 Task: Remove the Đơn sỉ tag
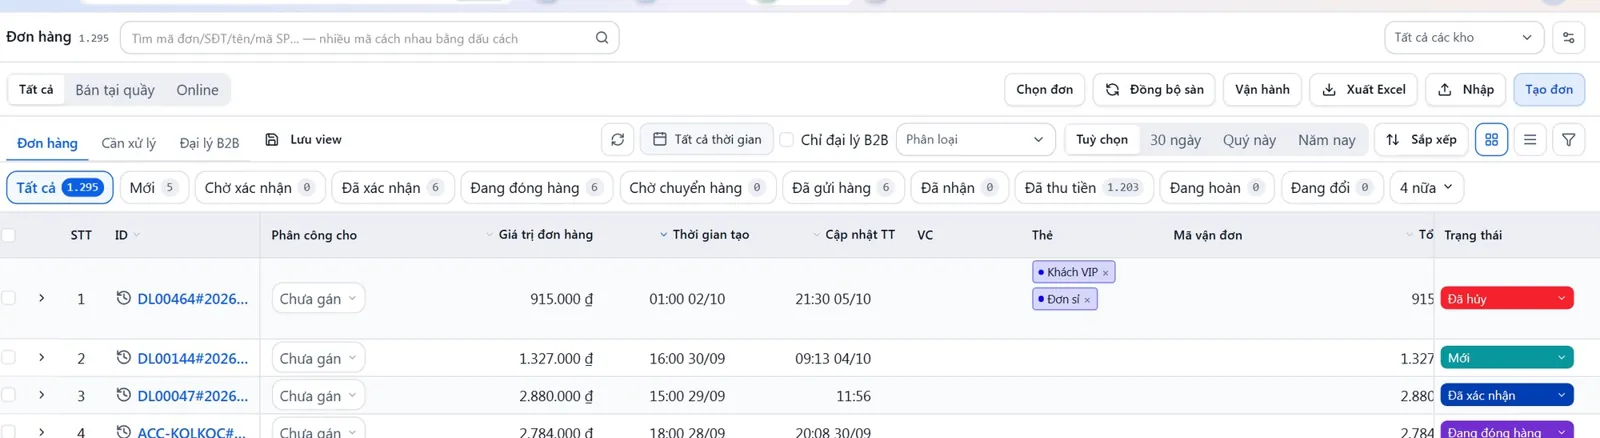[x=1087, y=300]
